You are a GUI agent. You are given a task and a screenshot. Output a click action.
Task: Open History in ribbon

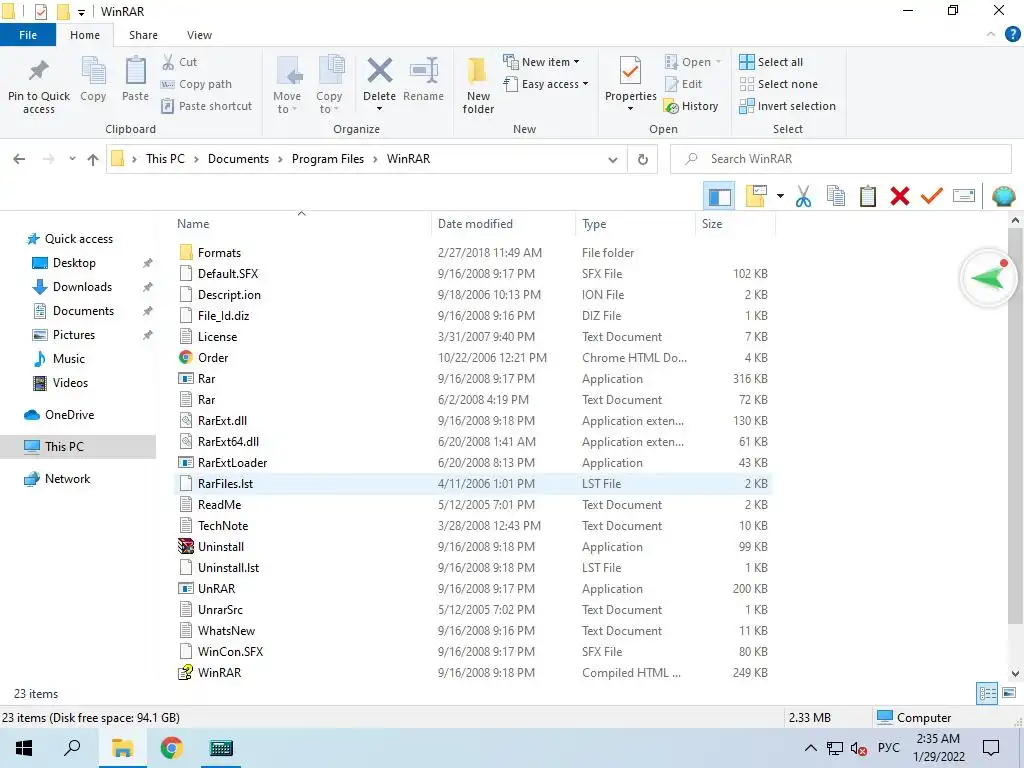tap(691, 106)
